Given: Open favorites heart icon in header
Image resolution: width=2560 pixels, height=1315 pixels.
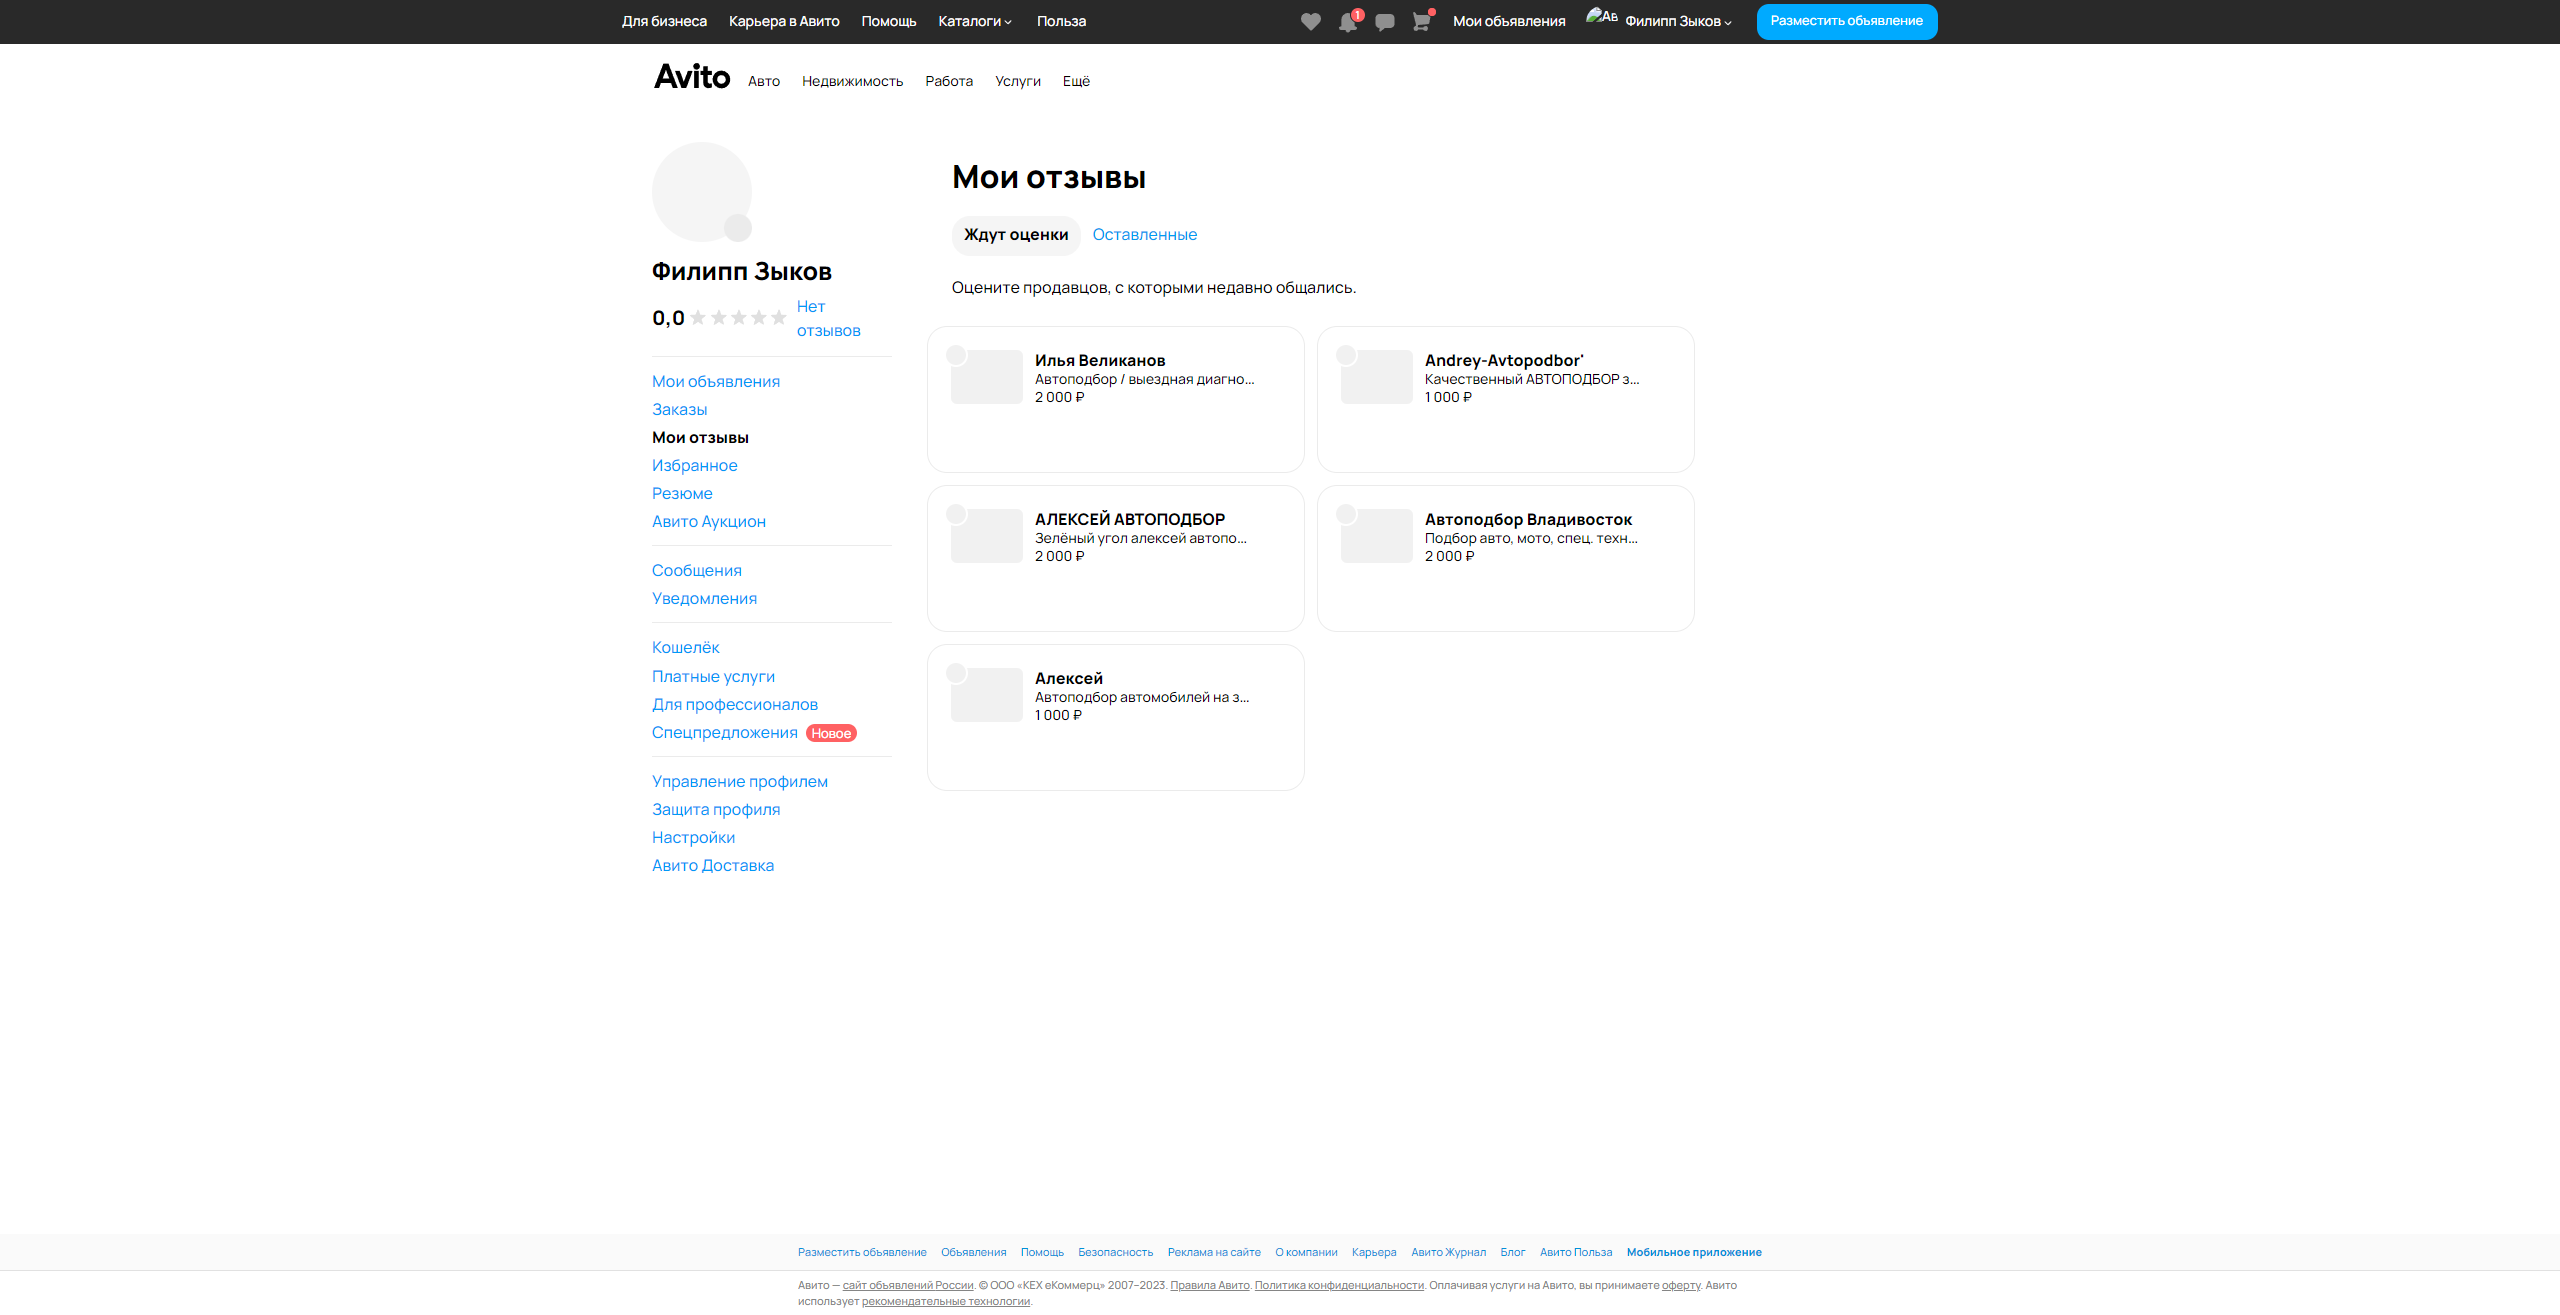Looking at the screenshot, I should click(x=1310, y=22).
